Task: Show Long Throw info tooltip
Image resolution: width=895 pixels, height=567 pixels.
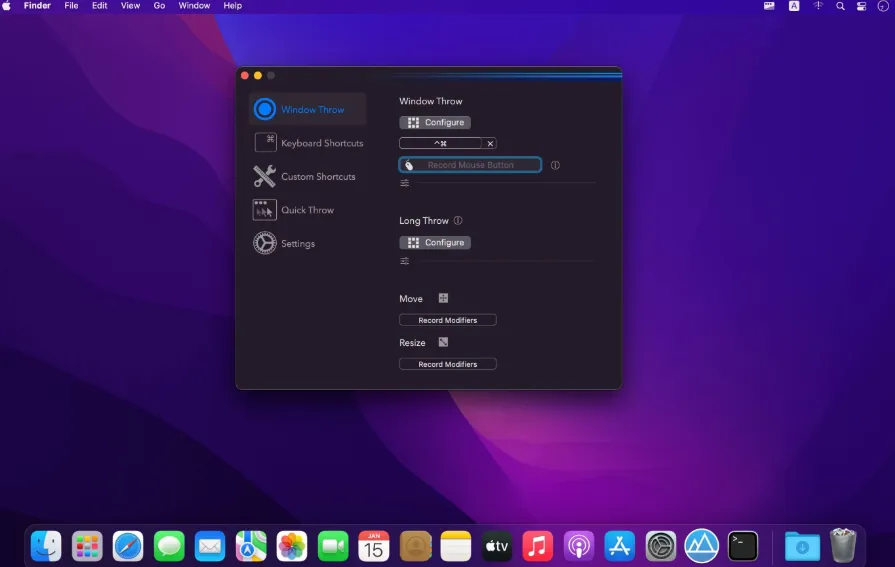Action: point(458,220)
